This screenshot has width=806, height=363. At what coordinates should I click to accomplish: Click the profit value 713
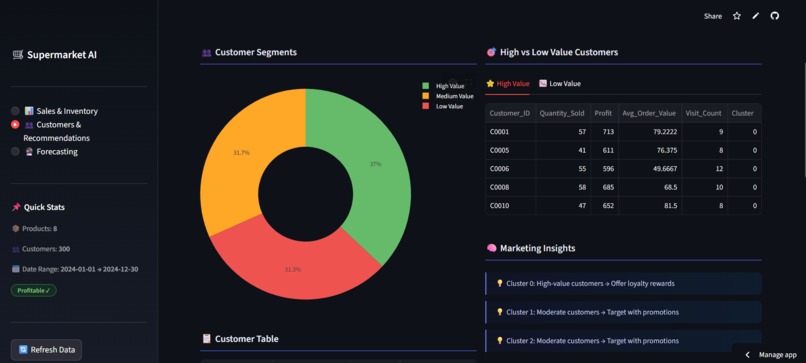tap(603, 132)
